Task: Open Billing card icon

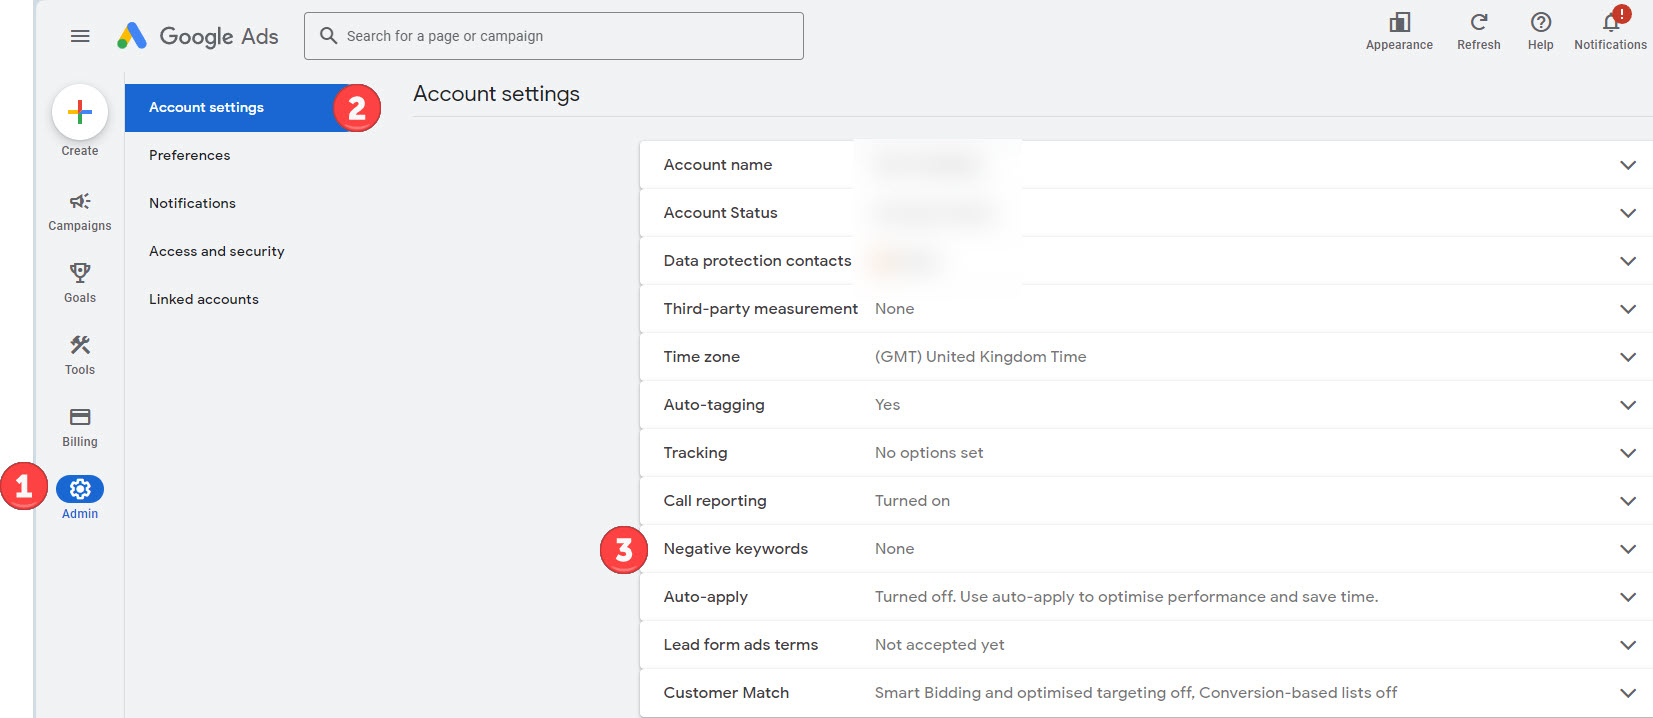Action: pos(80,417)
